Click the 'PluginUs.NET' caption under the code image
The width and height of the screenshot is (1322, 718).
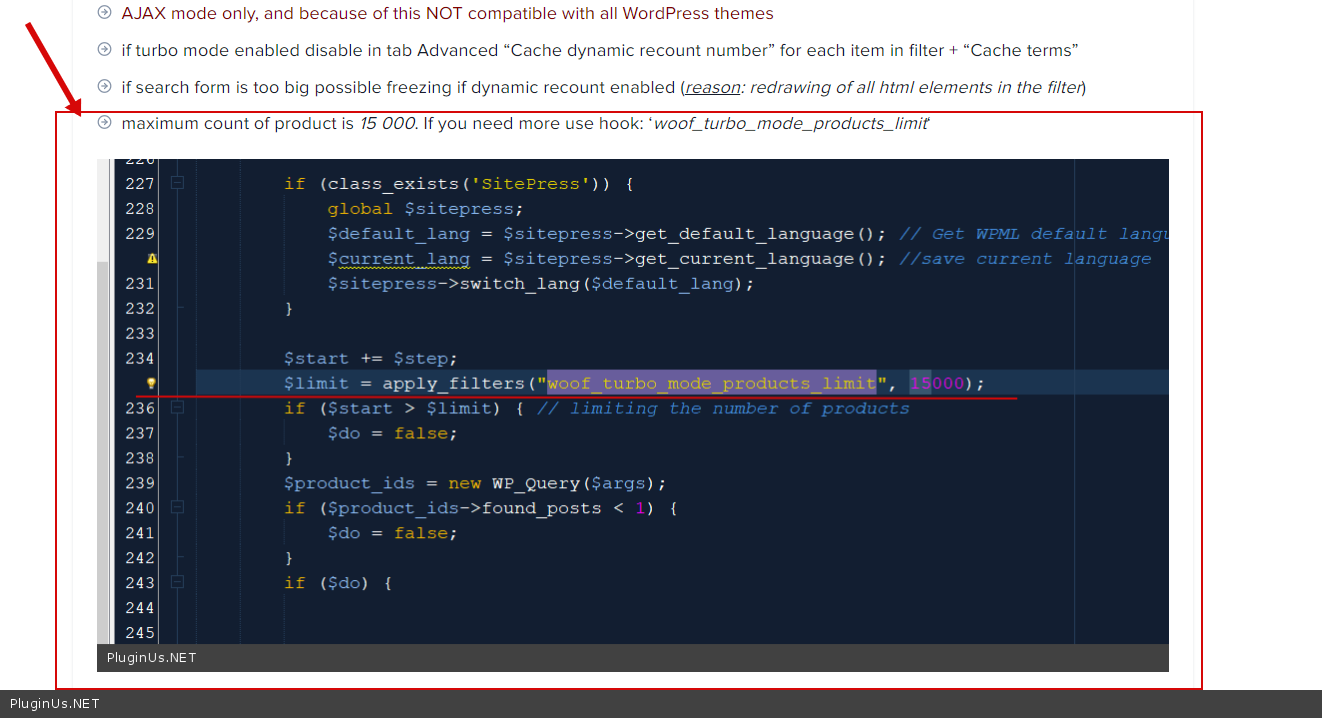click(x=152, y=658)
